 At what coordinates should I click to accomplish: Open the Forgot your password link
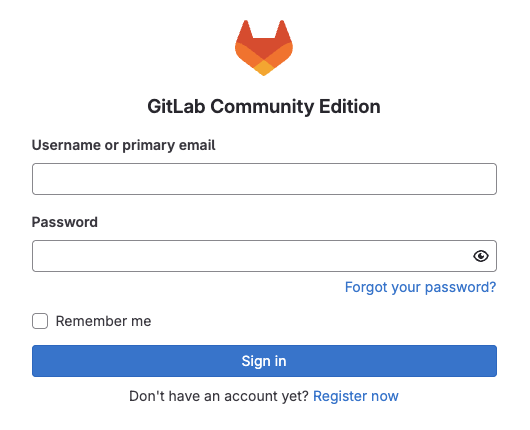point(420,287)
